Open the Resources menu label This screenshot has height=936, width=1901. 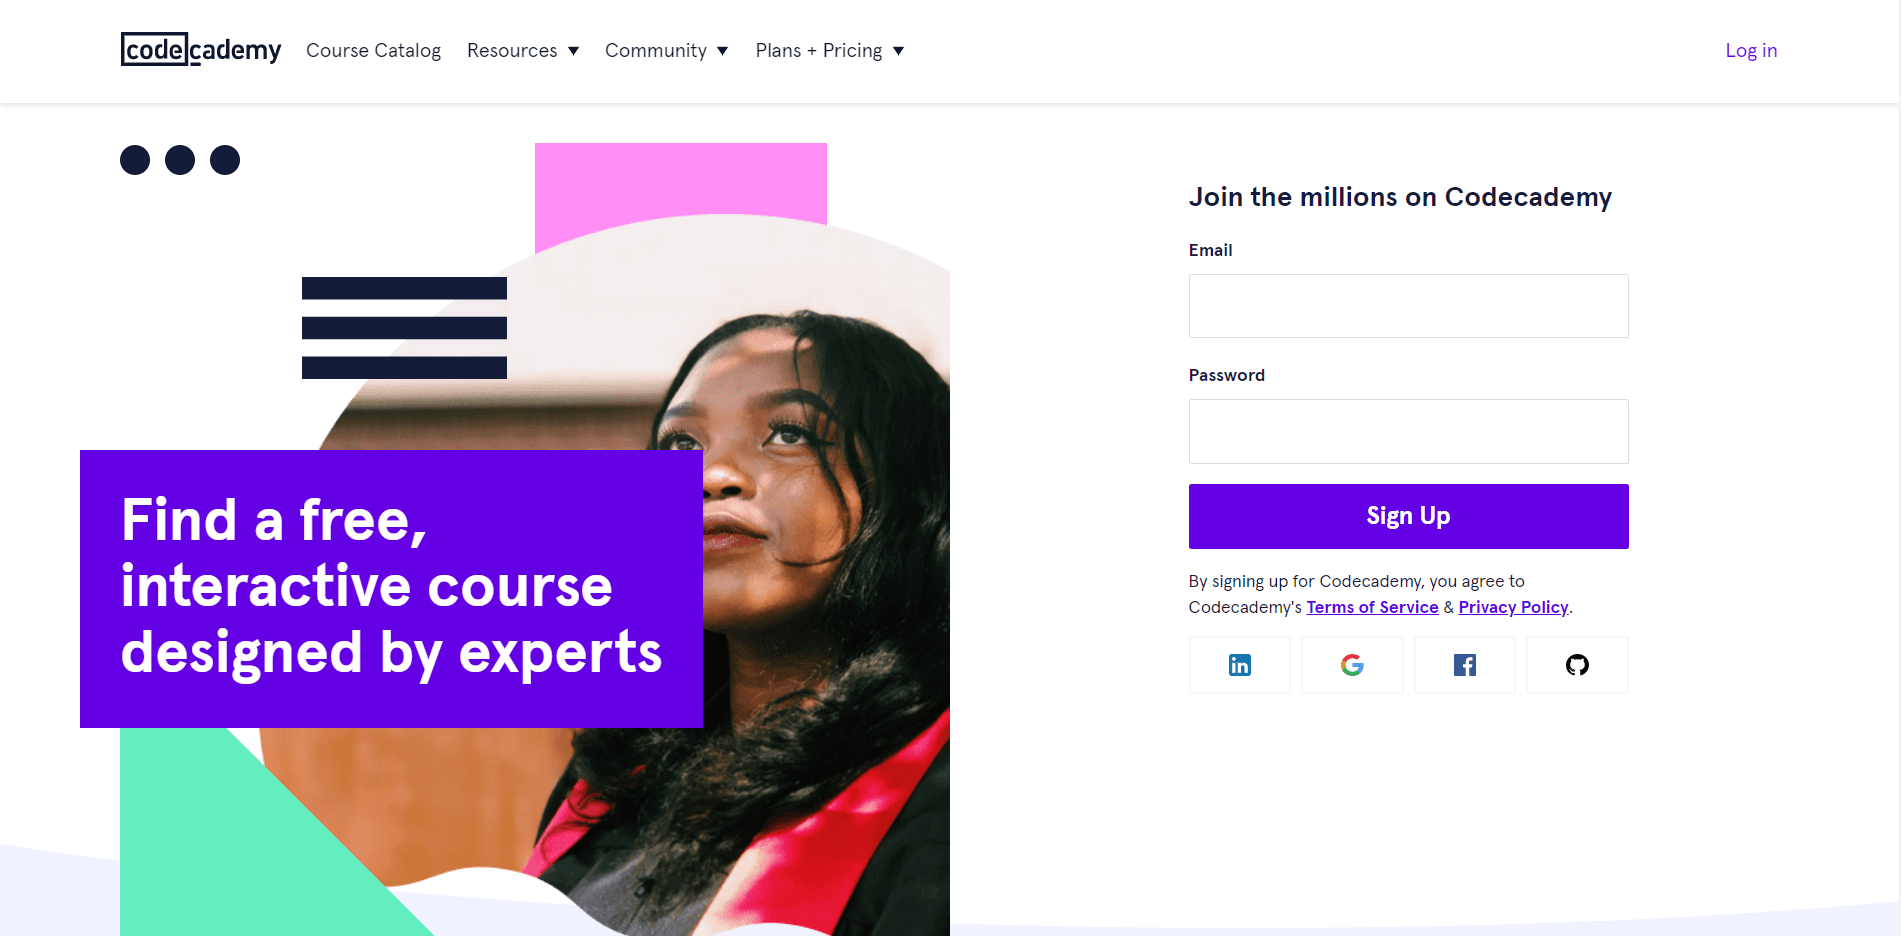[x=512, y=50]
